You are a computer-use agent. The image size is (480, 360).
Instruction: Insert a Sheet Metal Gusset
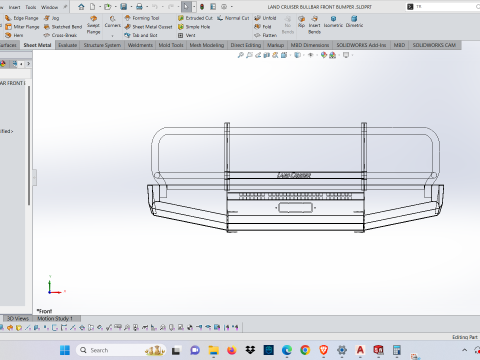pos(148,27)
